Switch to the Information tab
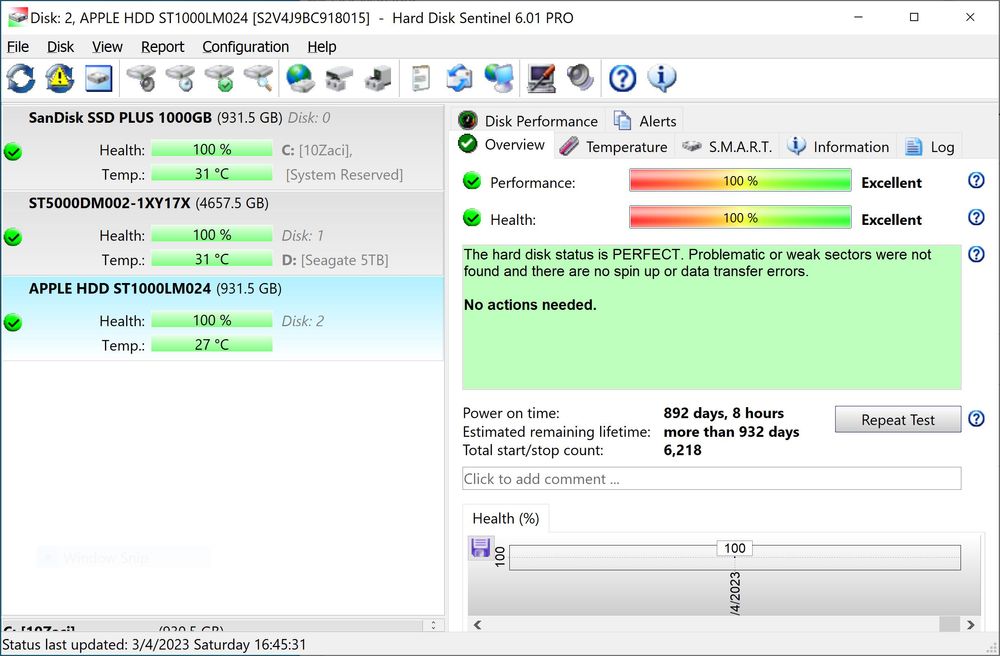 pos(838,147)
